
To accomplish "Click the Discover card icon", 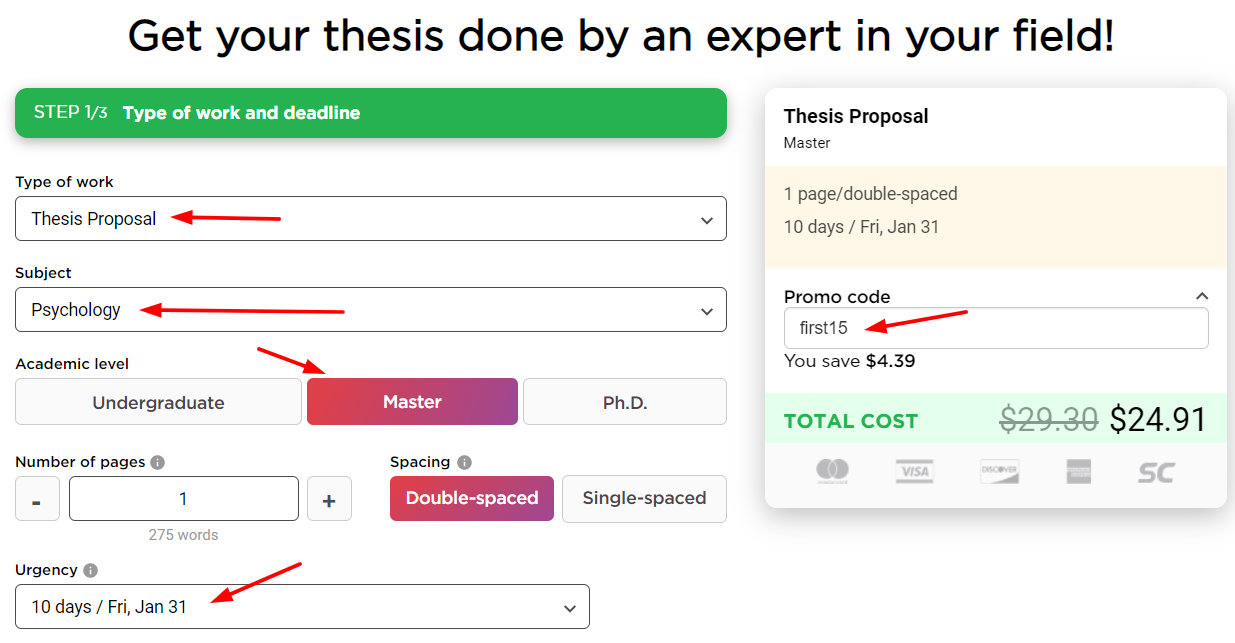I will (999, 472).
